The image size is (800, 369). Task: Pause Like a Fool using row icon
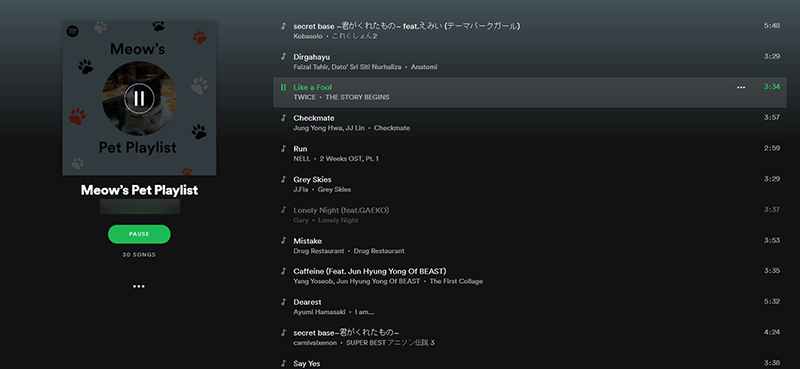point(283,87)
